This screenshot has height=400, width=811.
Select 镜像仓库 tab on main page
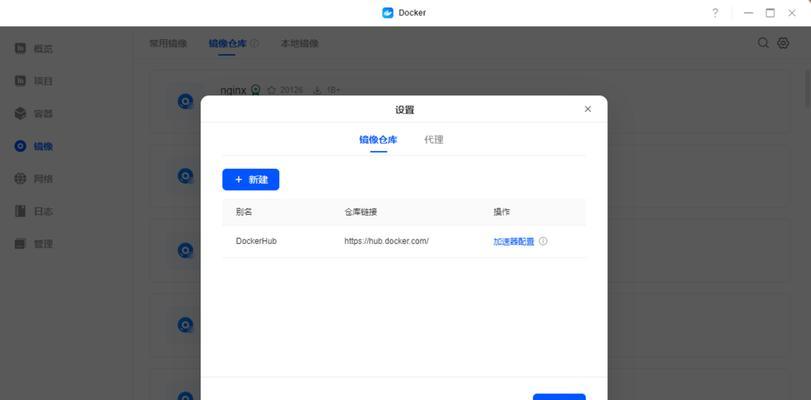coord(228,43)
